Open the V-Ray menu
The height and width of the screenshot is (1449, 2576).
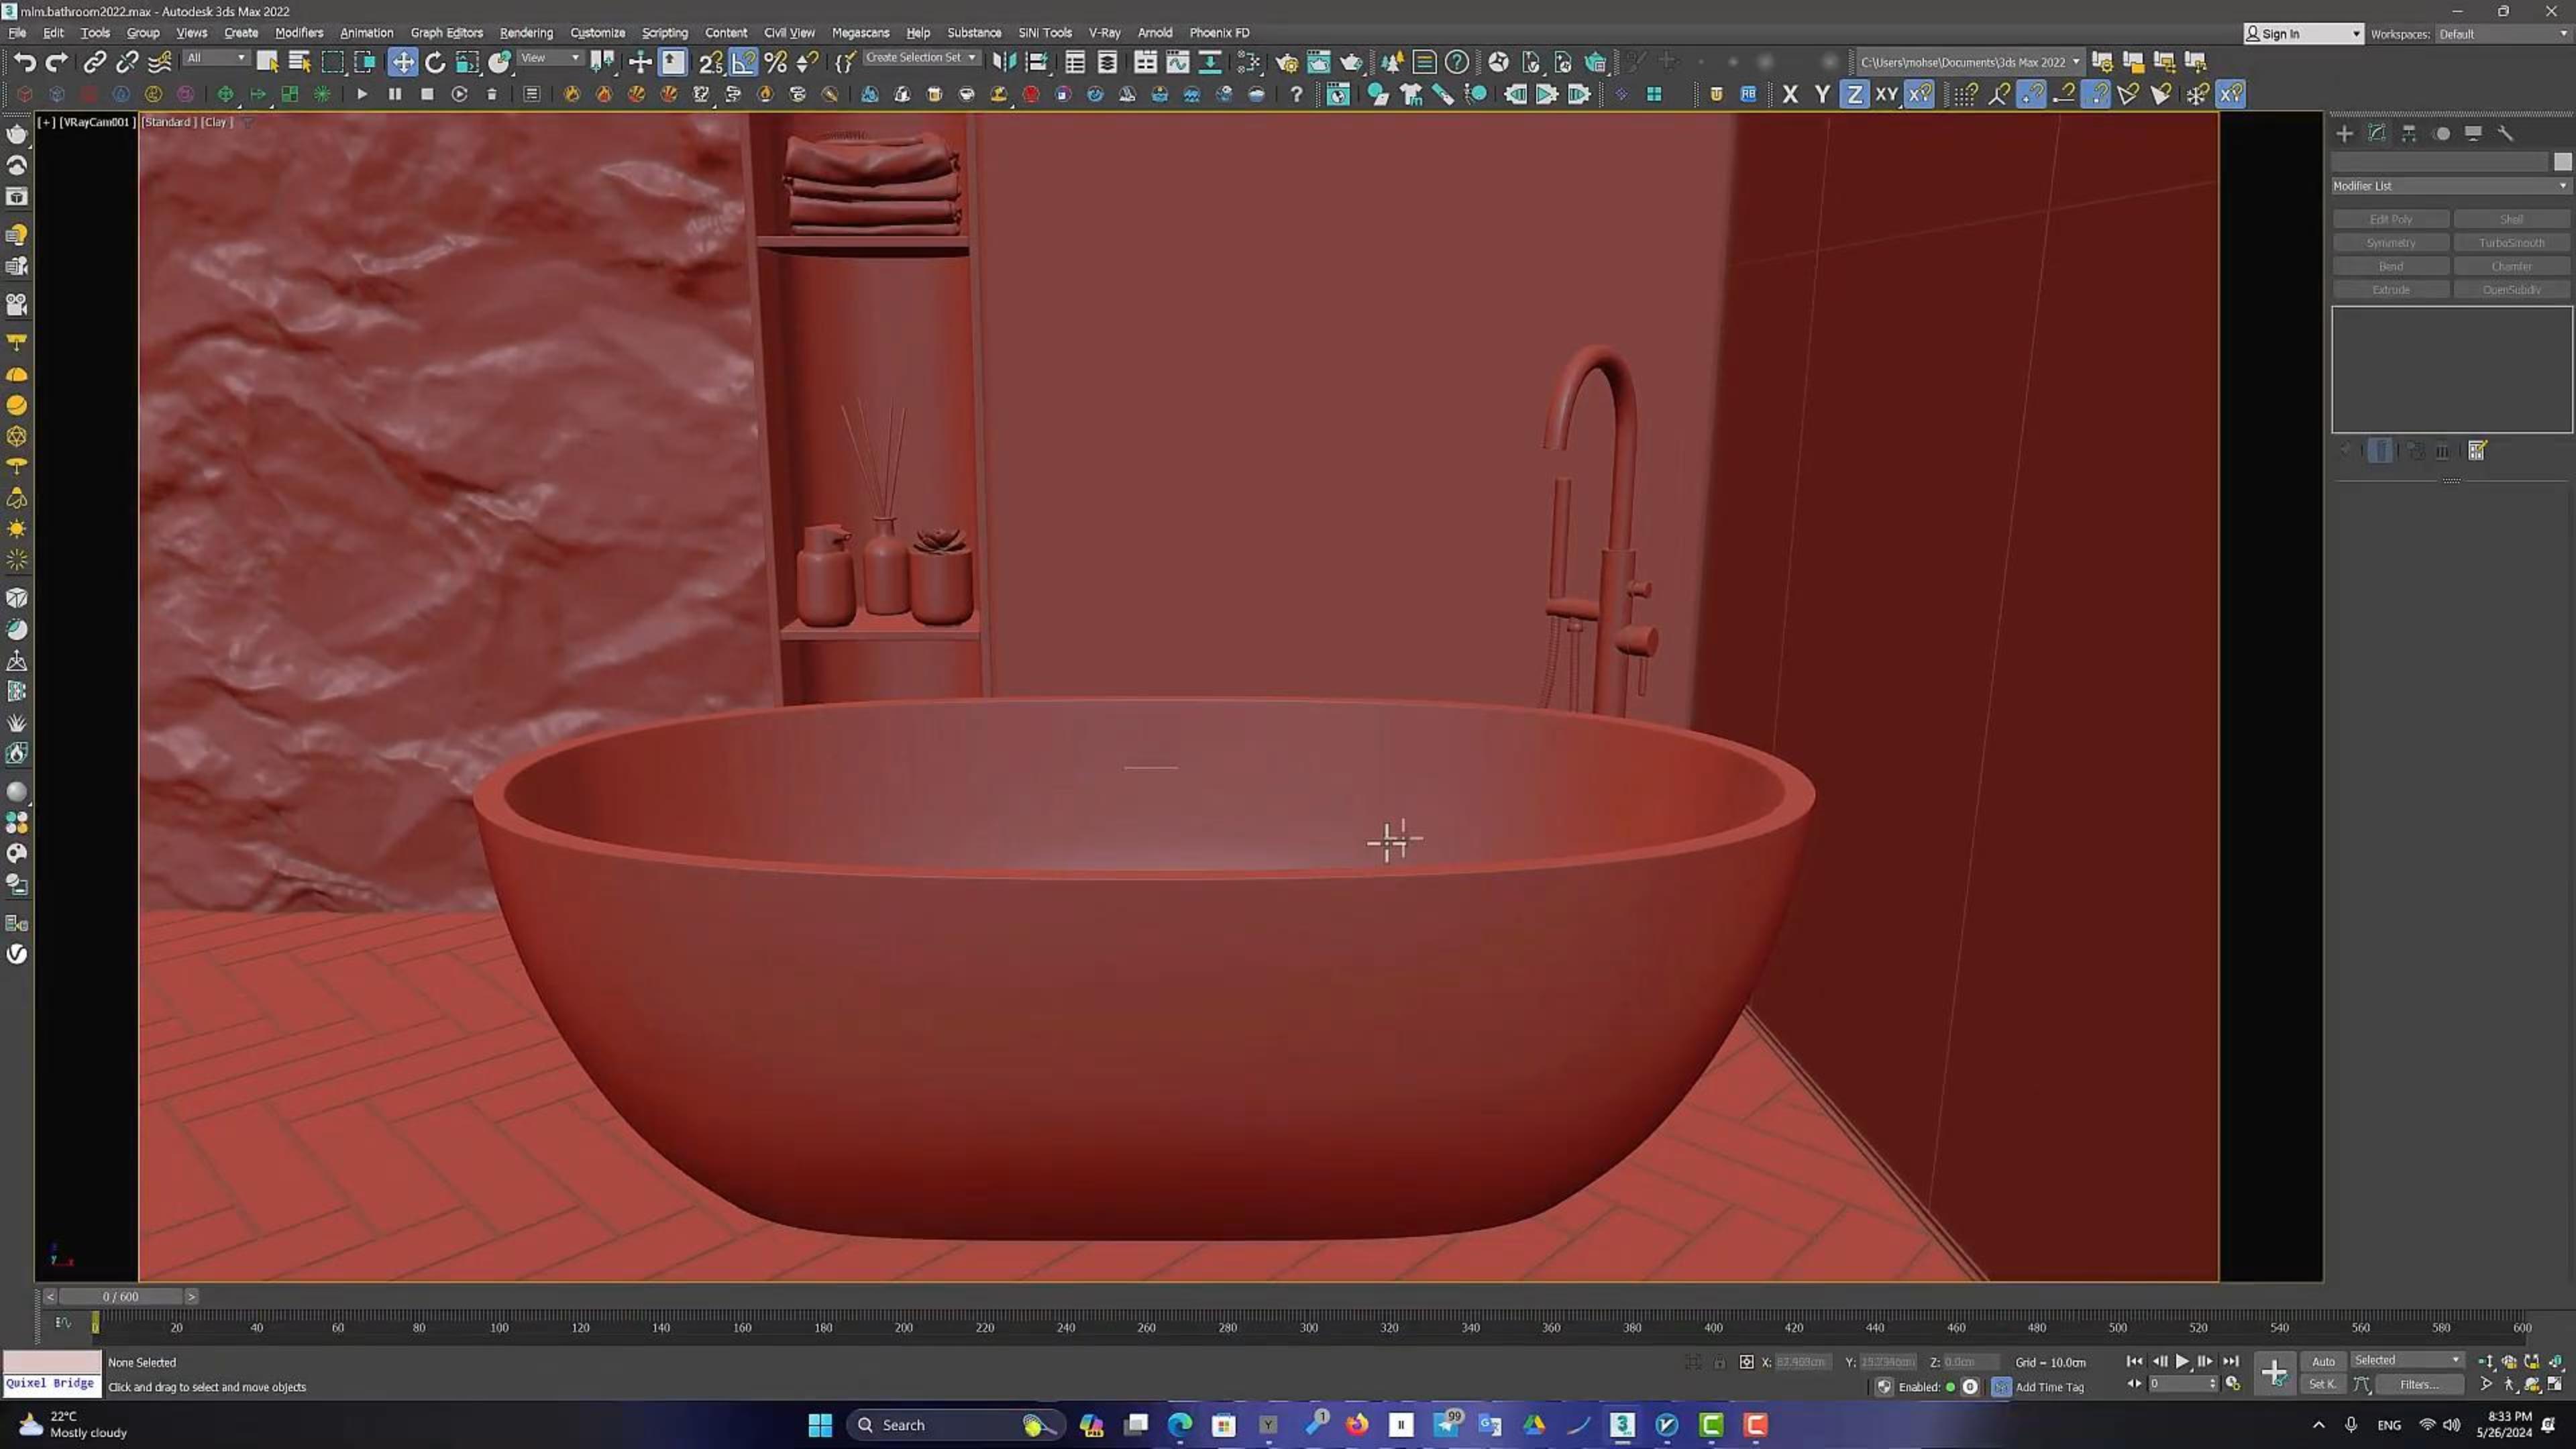[x=1104, y=33]
